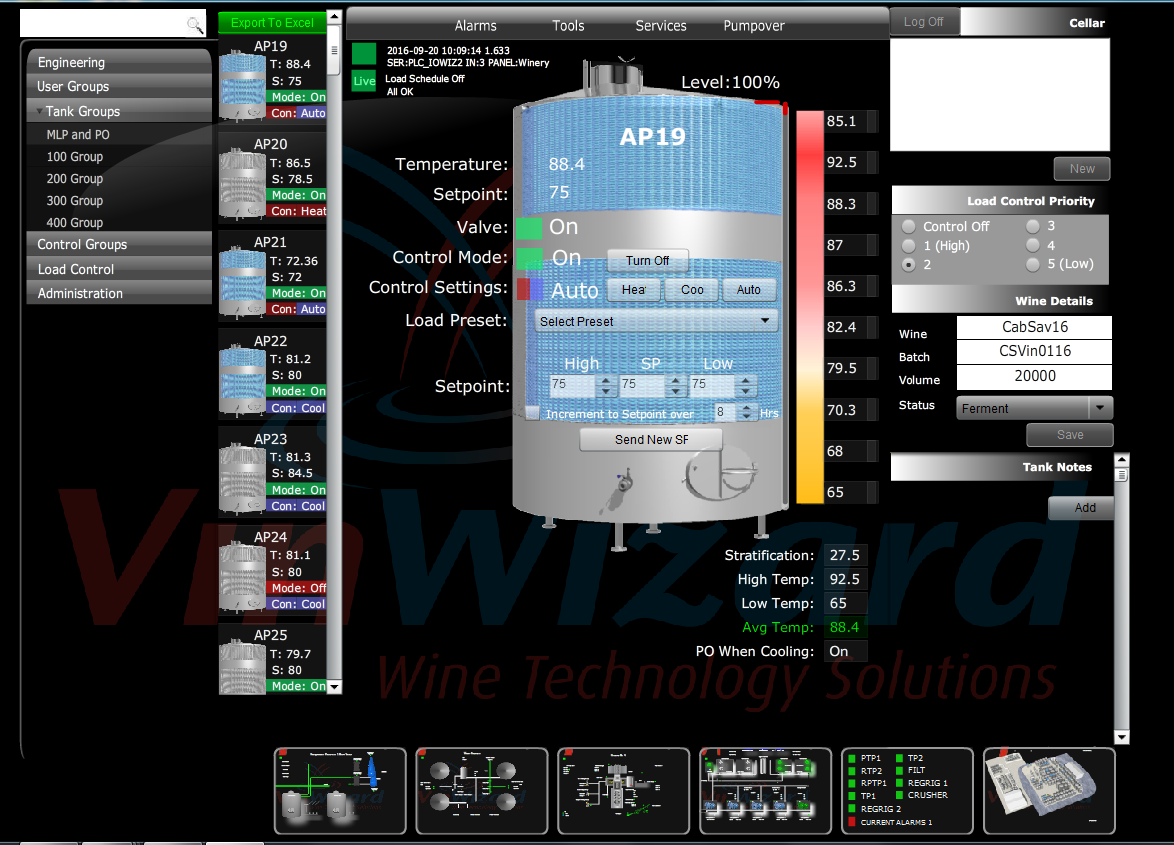Enable Increment to Setpoint over checkbox
The width and height of the screenshot is (1174, 845).
(531, 413)
